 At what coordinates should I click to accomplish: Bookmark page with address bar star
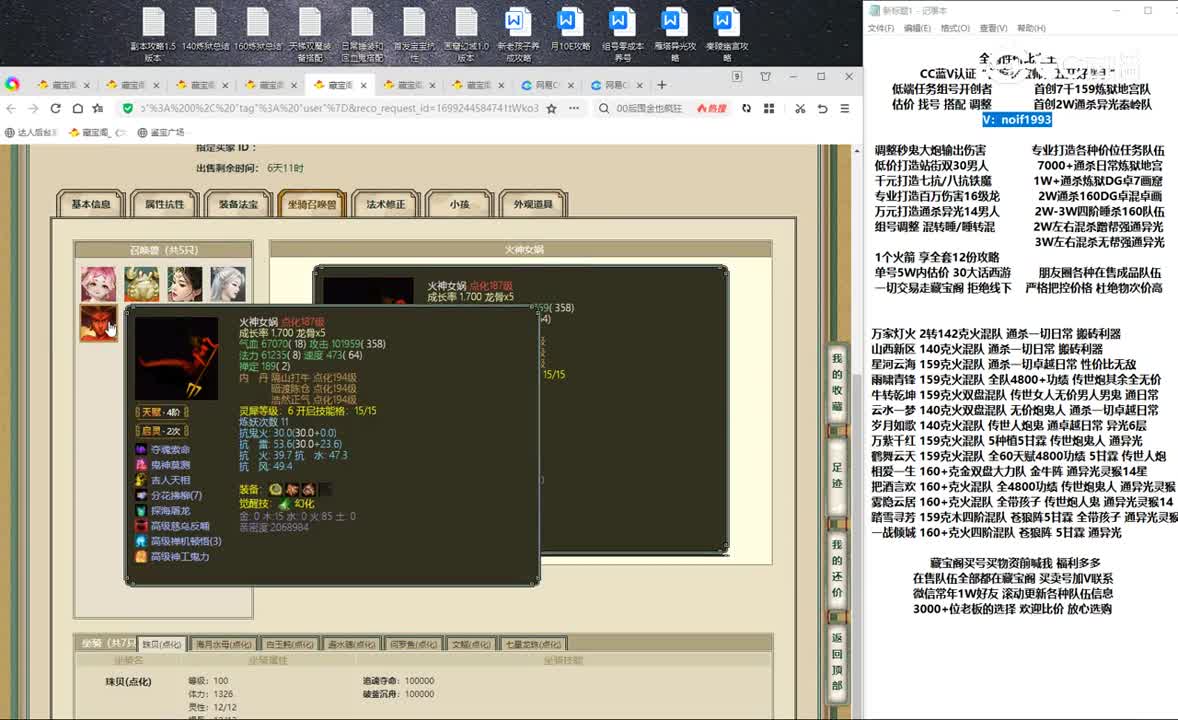pos(551,108)
